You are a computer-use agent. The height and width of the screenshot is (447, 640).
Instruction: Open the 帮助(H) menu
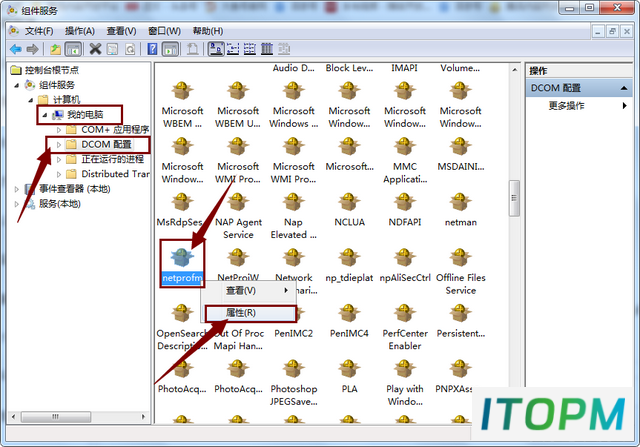(208, 31)
